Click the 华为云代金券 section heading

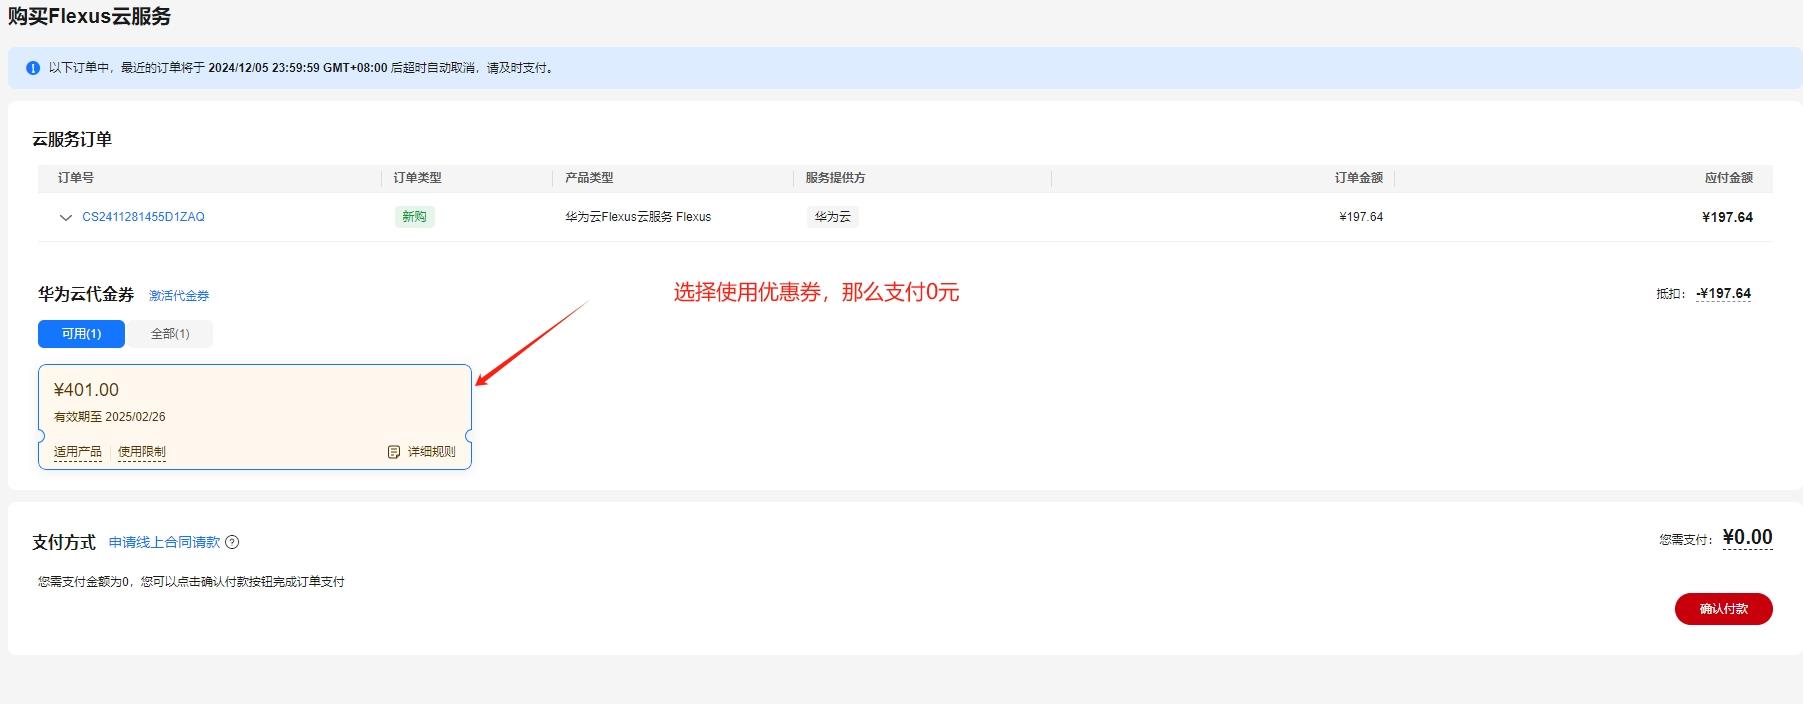[86, 294]
